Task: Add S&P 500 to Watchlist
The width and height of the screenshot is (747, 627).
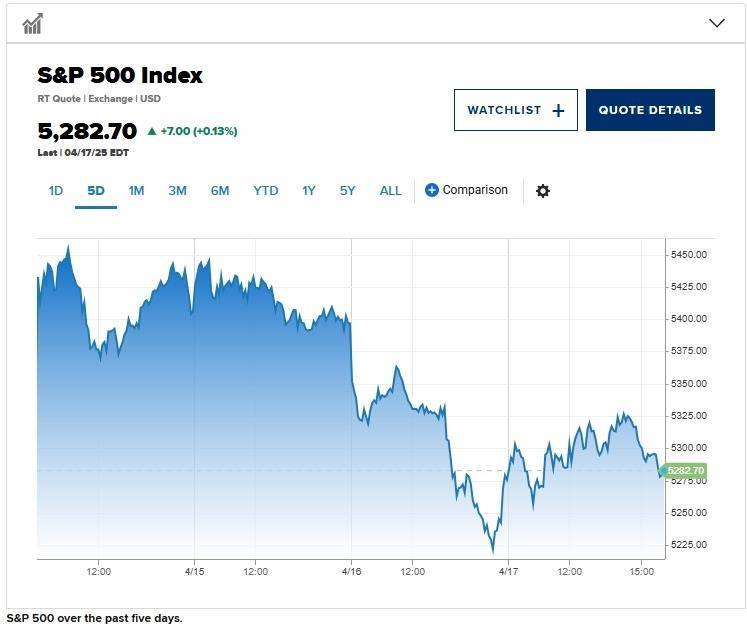Action: click(515, 110)
